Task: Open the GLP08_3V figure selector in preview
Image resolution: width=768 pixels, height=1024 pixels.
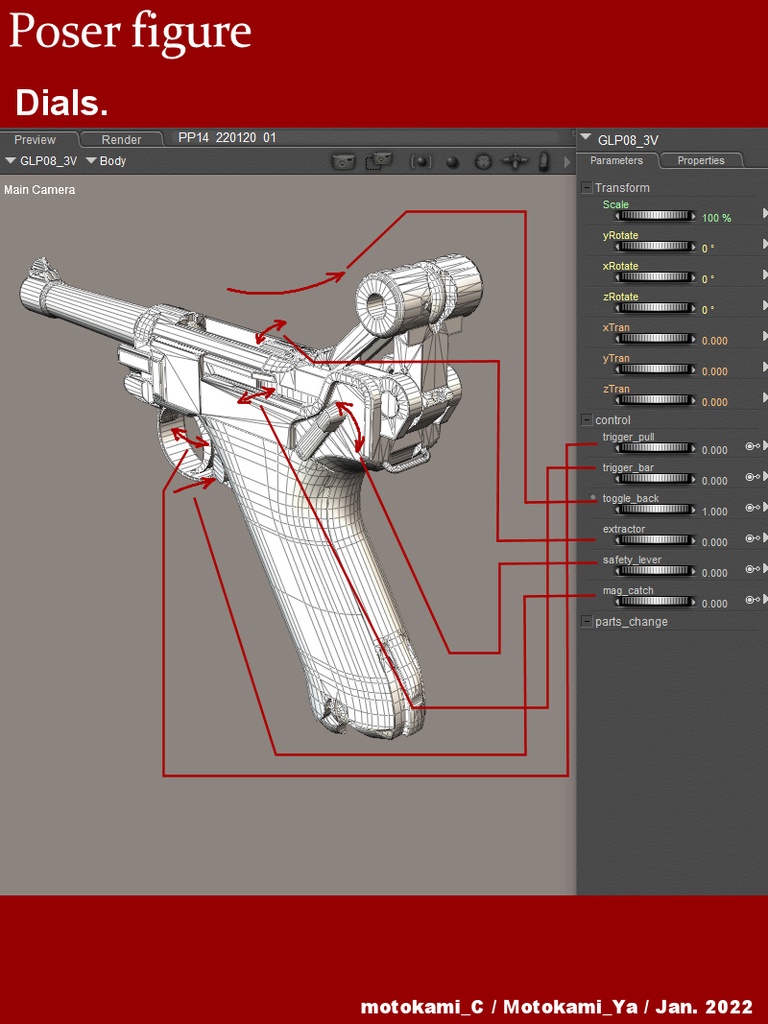Action: point(41,161)
